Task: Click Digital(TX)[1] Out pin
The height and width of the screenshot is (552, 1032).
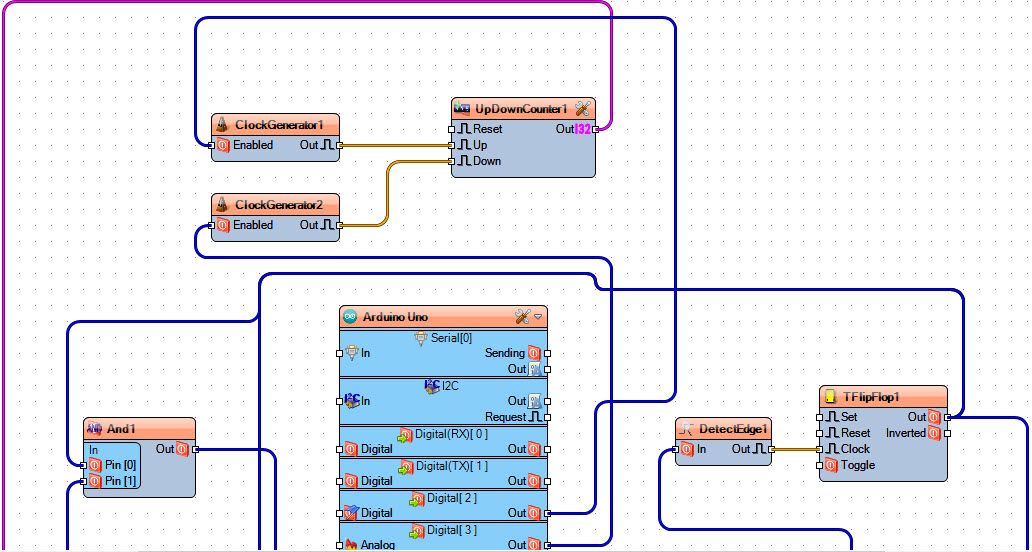Action: pyautogui.click(x=548, y=481)
